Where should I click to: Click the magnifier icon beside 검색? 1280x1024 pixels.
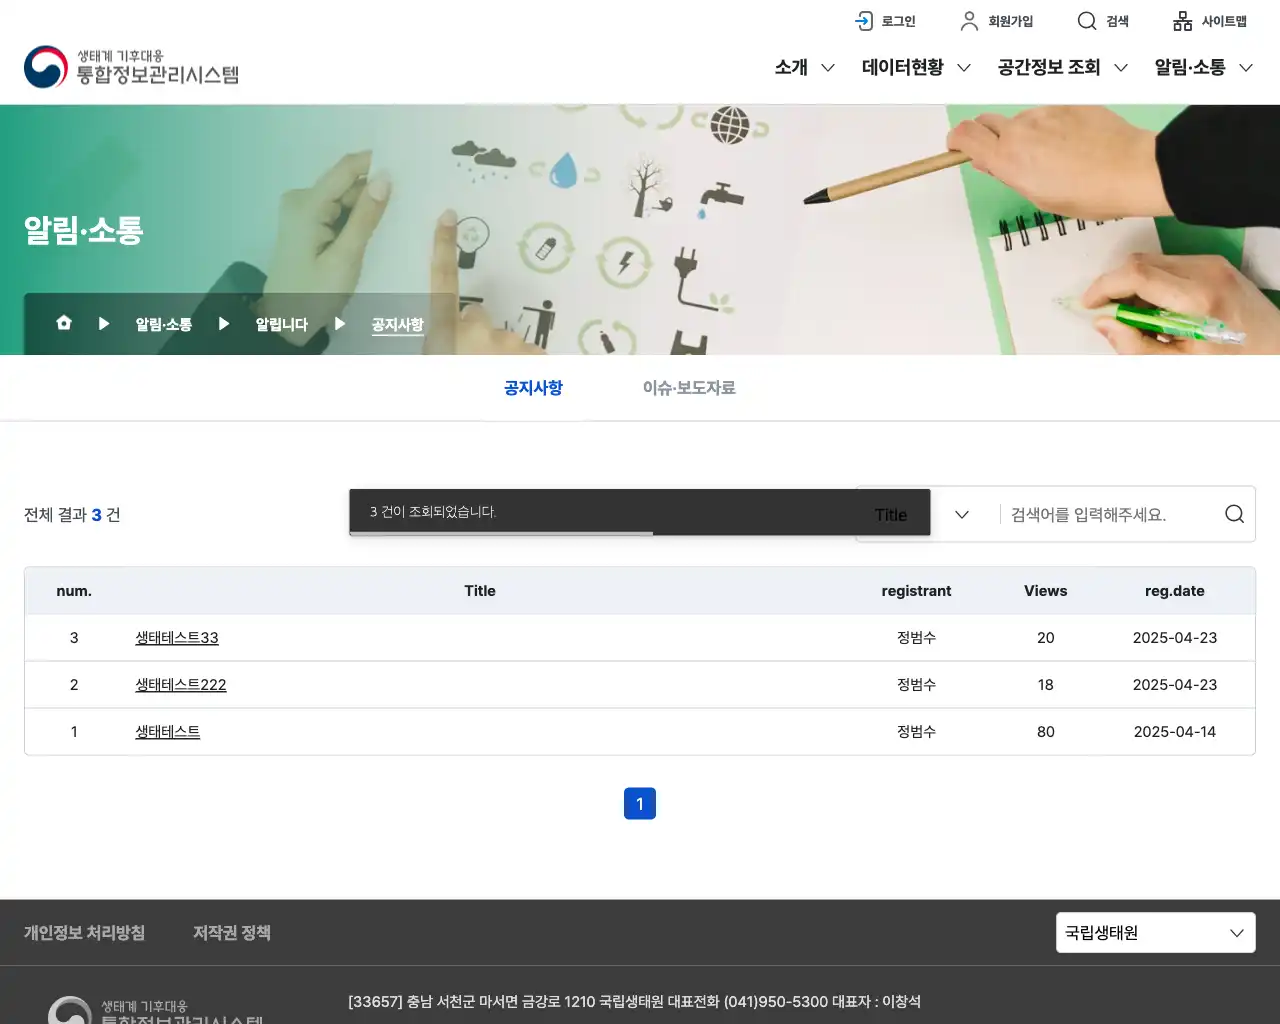coord(1087,21)
